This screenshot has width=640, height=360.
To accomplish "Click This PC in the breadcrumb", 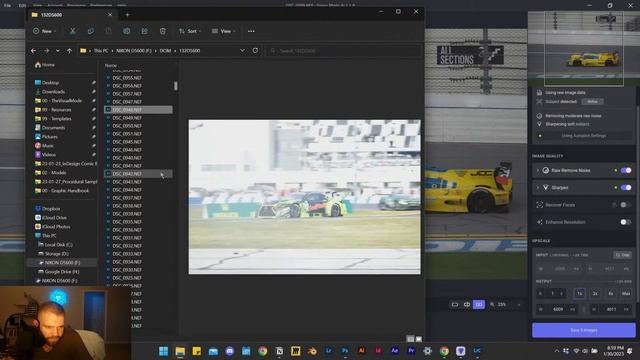I will (x=101, y=51).
